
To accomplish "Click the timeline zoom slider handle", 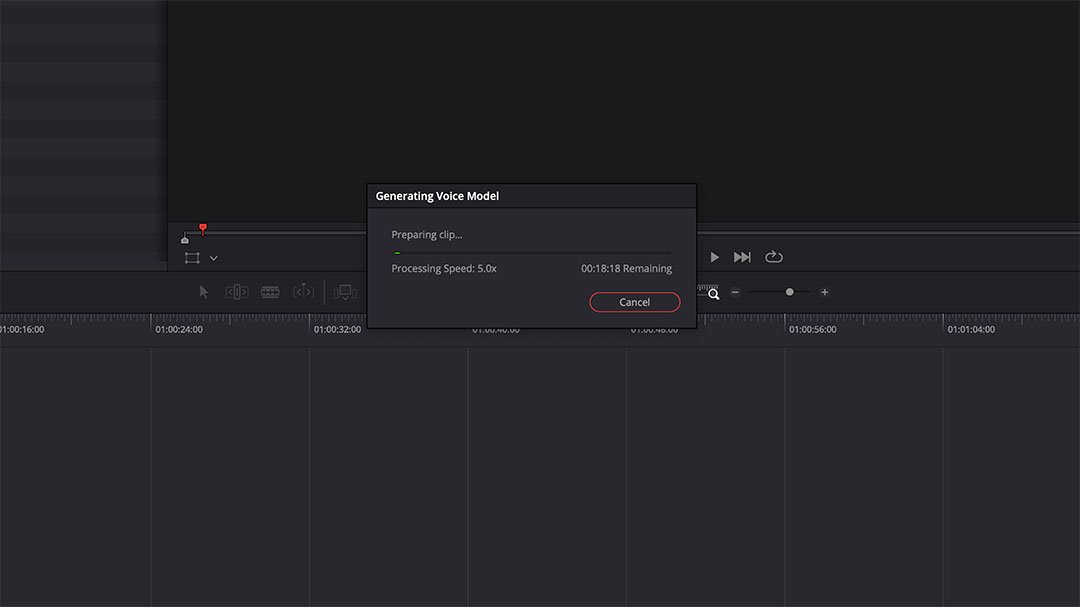I will [x=789, y=292].
